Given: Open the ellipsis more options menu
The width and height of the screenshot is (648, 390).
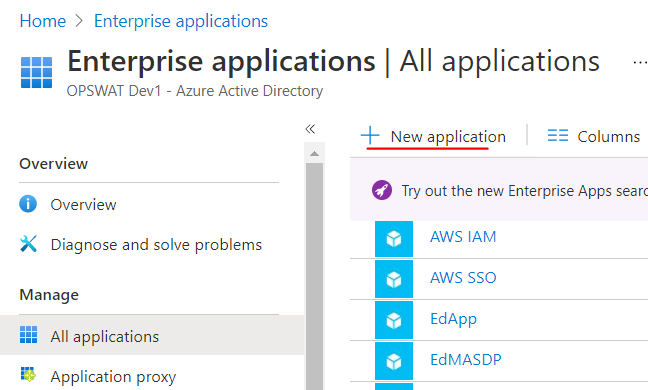Looking at the screenshot, I should pos(640,63).
